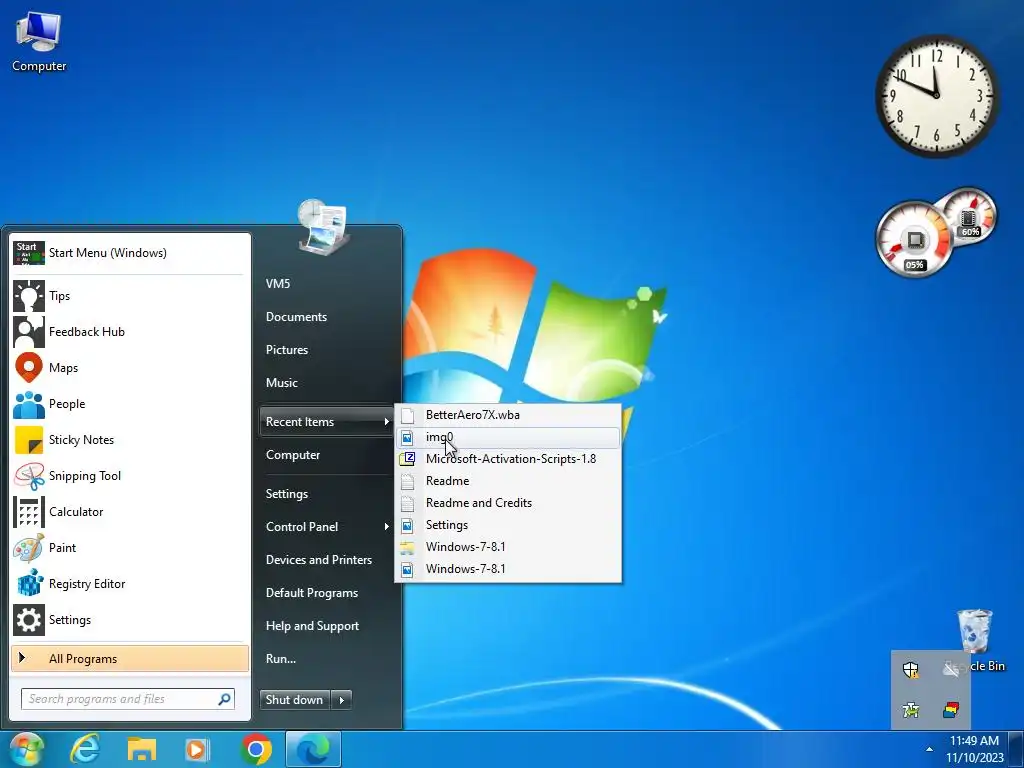Click the Windows Security shield tray icon
1024x768 pixels.
[910, 669]
